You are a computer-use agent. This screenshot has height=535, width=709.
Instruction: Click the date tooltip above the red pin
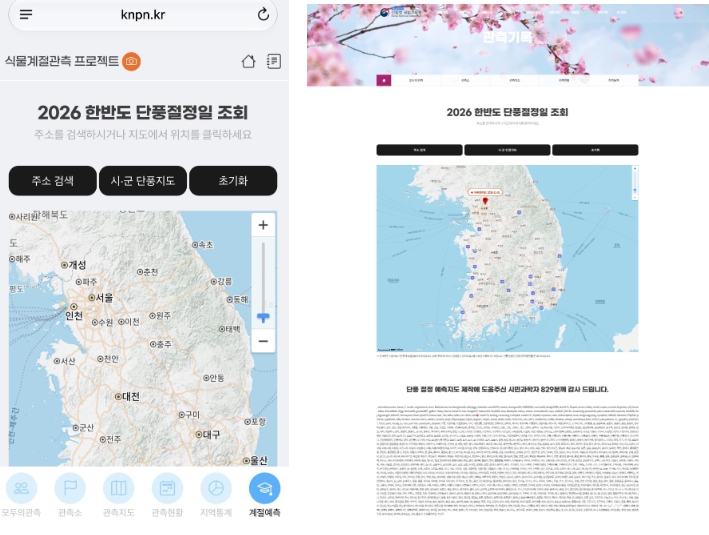tap(485, 192)
